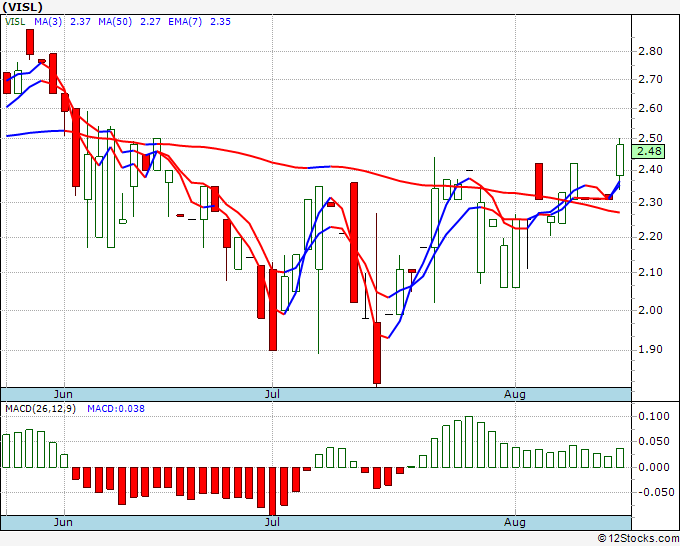Select the EMA(7) legend label
The height and width of the screenshot is (546, 680).
click(x=185, y=22)
